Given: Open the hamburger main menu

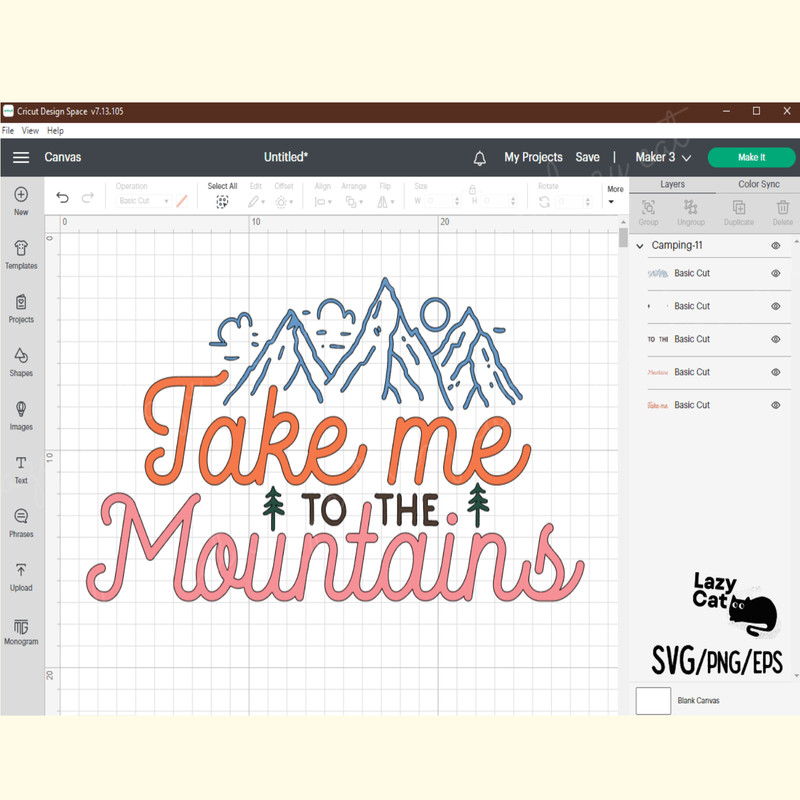Looking at the screenshot, I should click(x=21, y=158).
